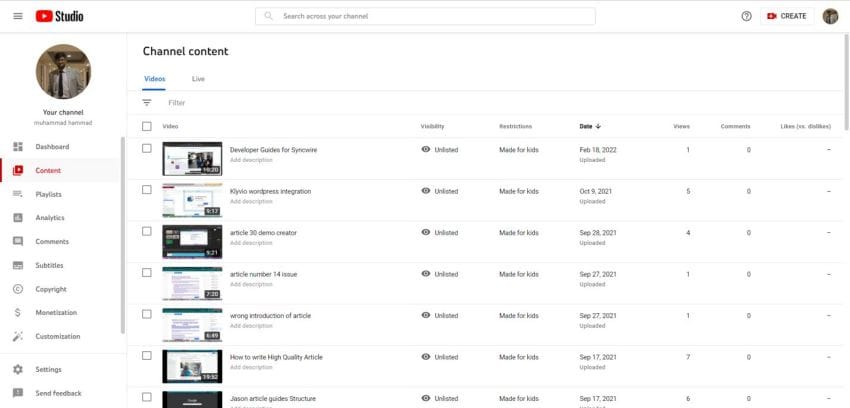This screenshot has width=850, height=408.
Task: Toggle the select-all videos header checkbox
Action: coord(147,126)
